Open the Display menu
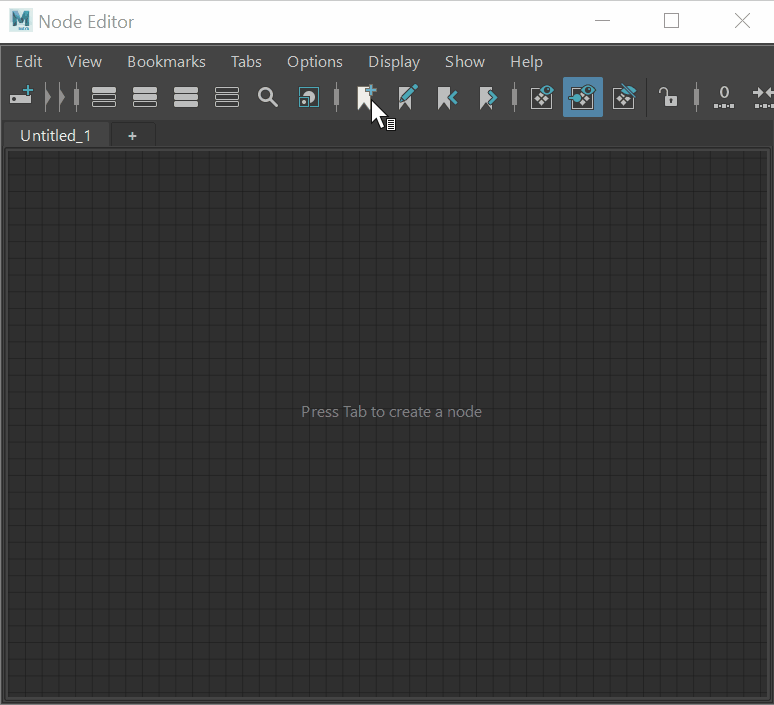Screen dimensions: 774x705 coord(394,62)
